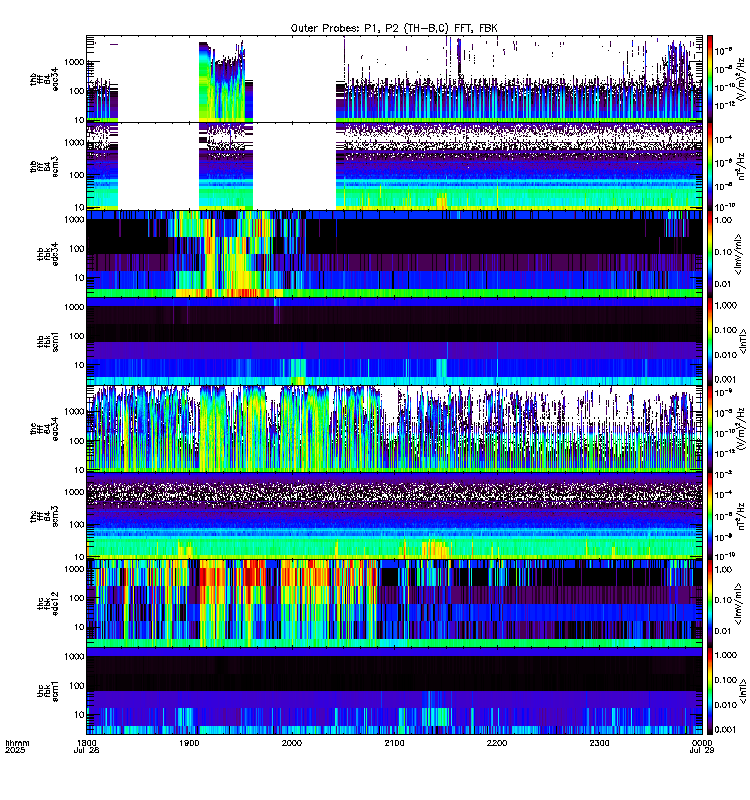The width and height of the screenshot is (750, 800).
Task: Click the thb fbk scm1 spectrogram panel
Action: pyautogui.click(x=394, y=341)
